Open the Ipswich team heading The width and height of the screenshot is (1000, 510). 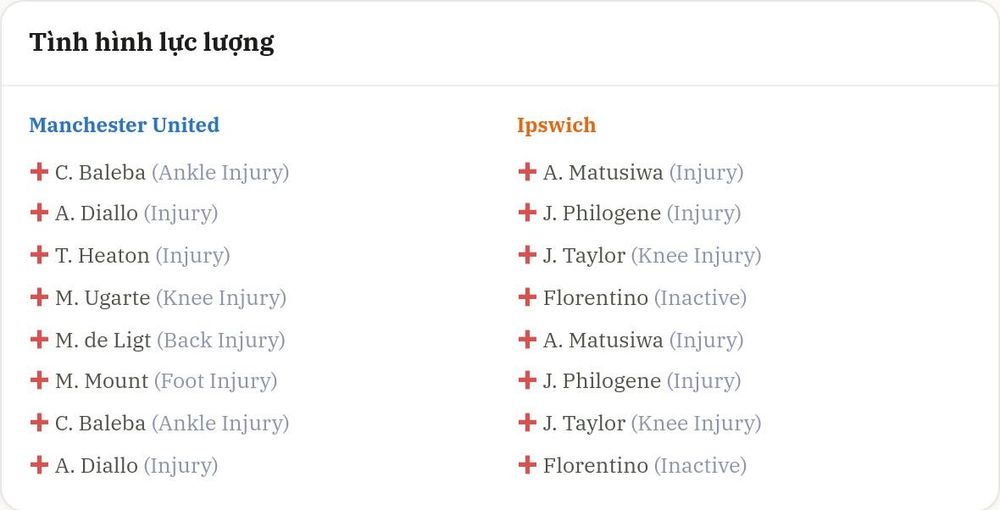coord(556,125)
